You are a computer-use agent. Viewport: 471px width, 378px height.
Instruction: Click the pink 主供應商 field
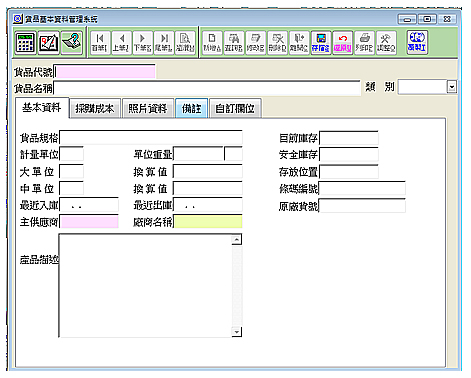(x=89, y=222)
